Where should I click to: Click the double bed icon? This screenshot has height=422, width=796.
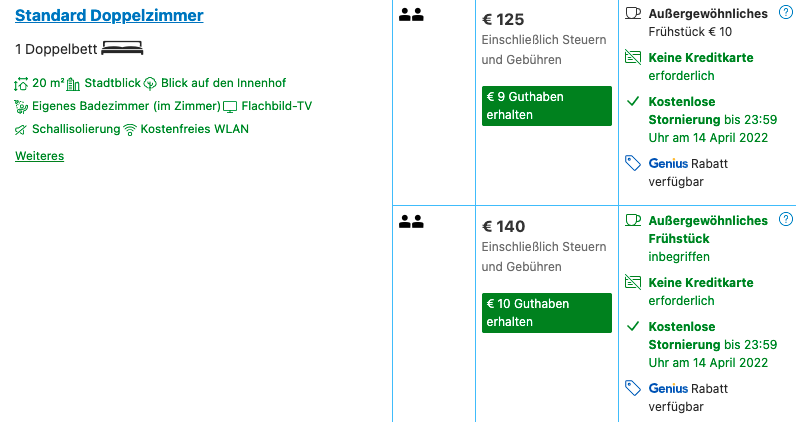pos(123,48)
